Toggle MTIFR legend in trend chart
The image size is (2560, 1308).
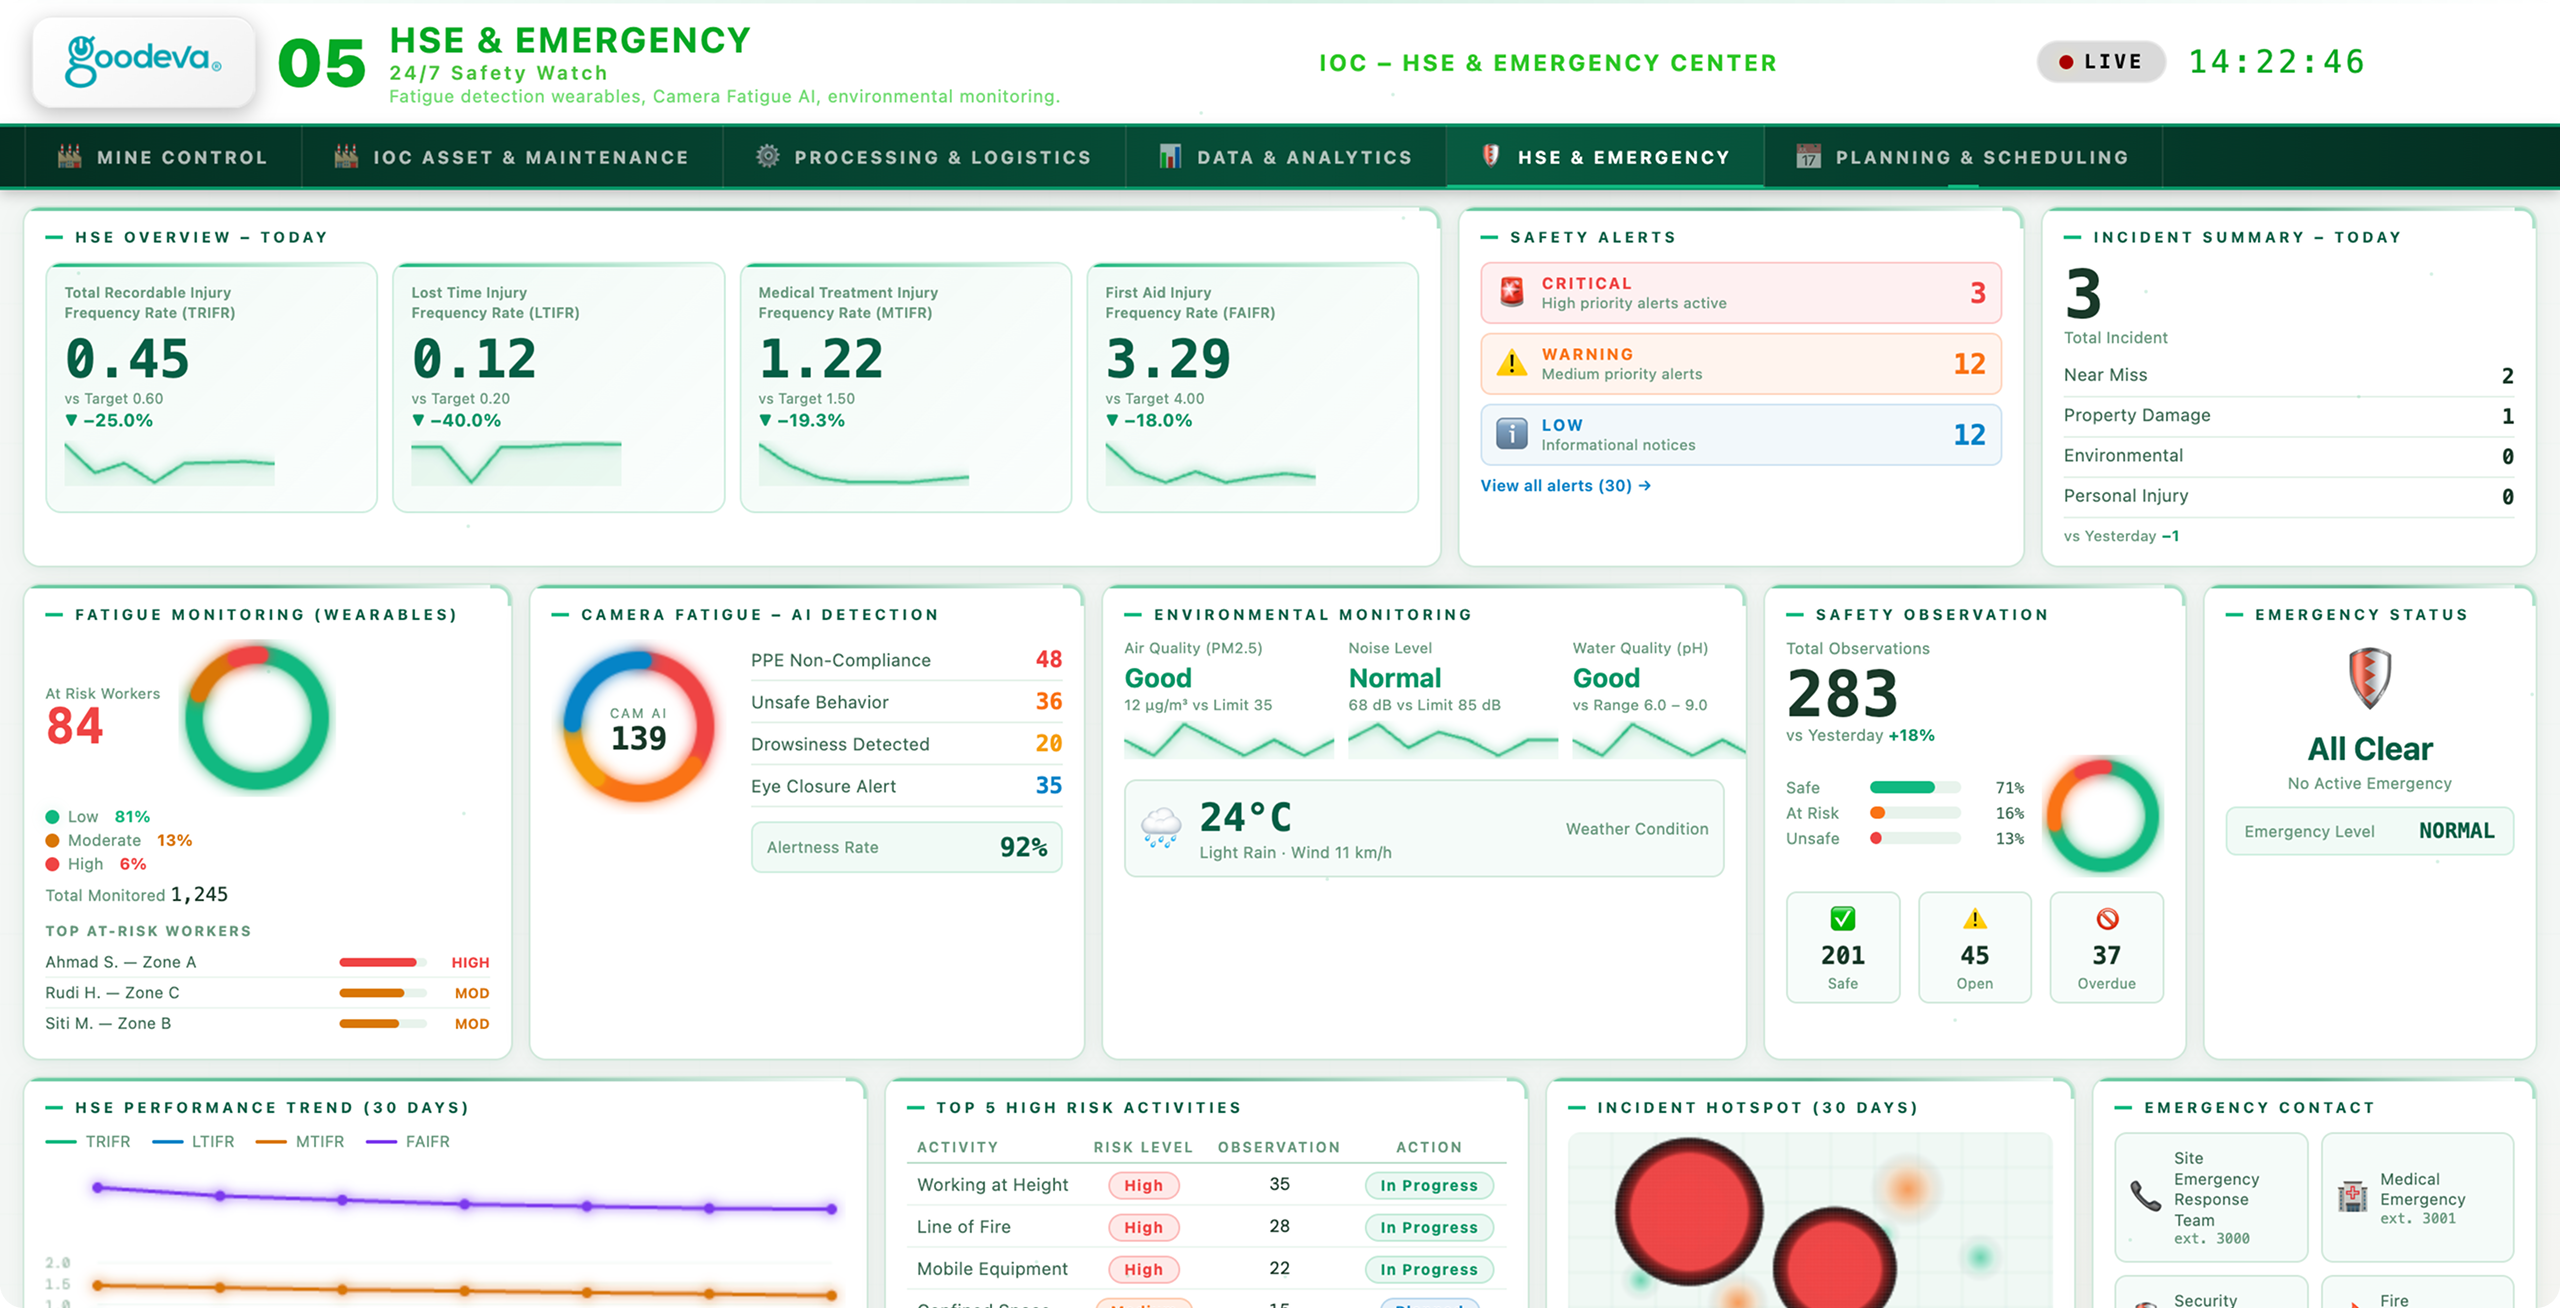click(300, 1141)
